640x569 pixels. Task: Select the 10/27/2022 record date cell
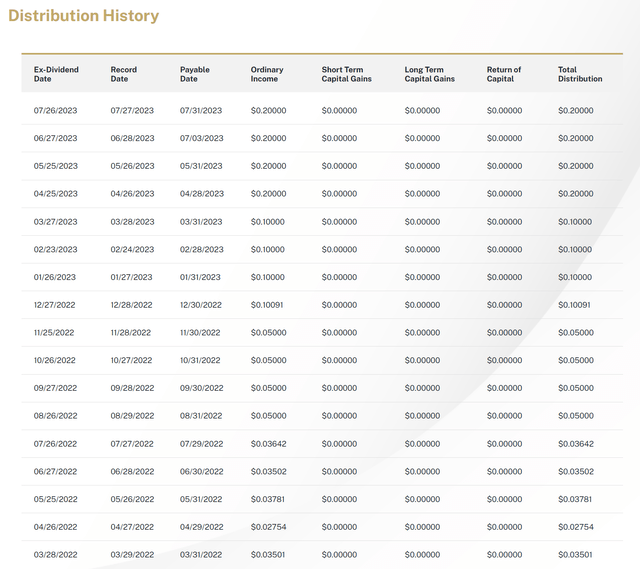[x=132, y=360]
